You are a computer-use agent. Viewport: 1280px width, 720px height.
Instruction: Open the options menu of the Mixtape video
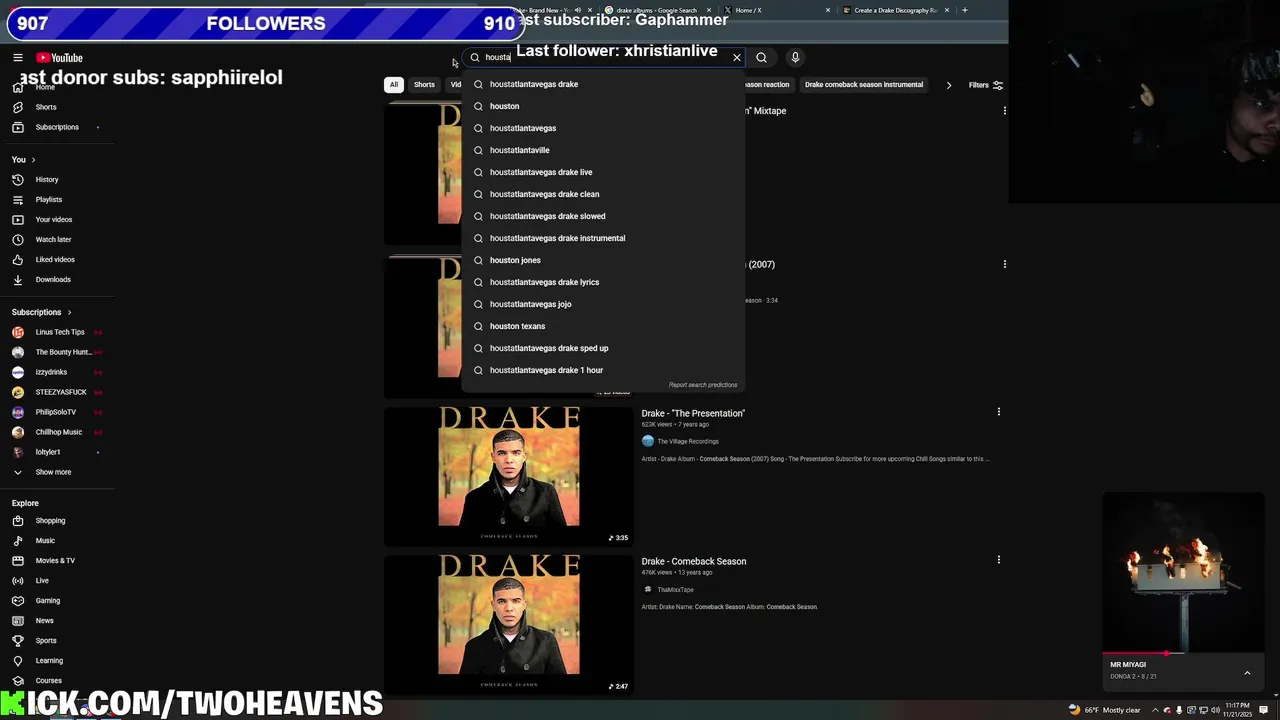(x=1004, y=111)
